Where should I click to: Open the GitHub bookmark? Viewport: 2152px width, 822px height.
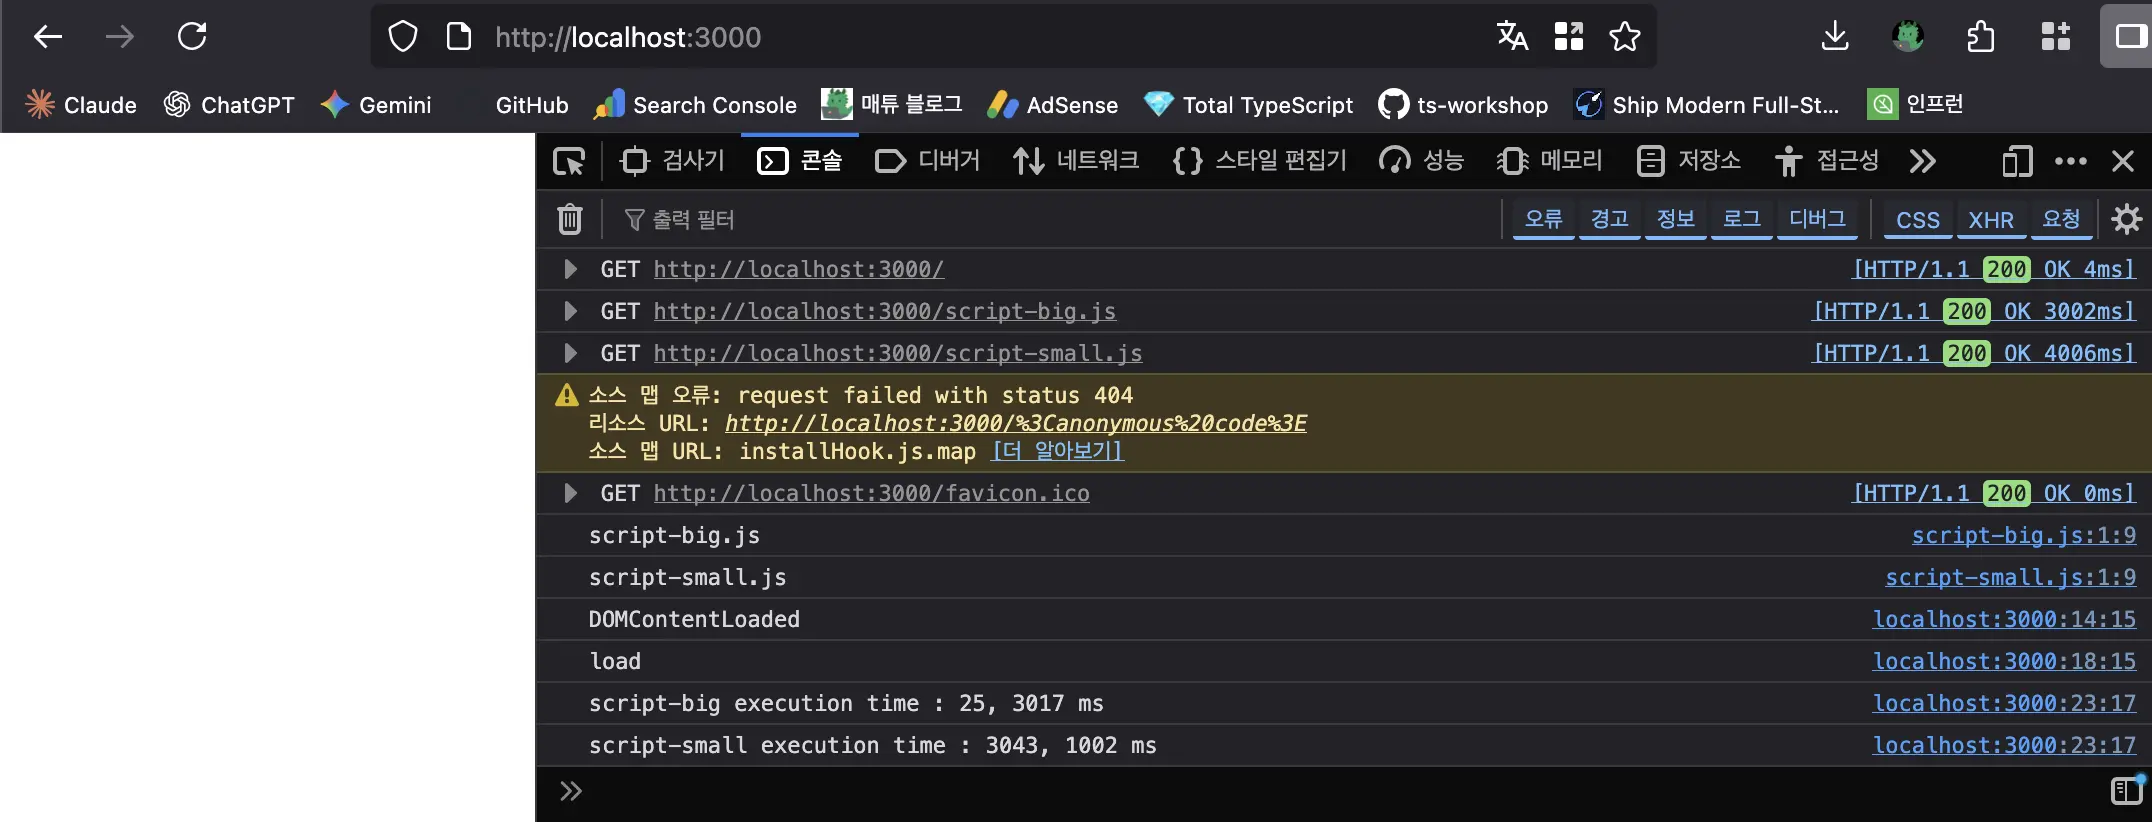531,105
